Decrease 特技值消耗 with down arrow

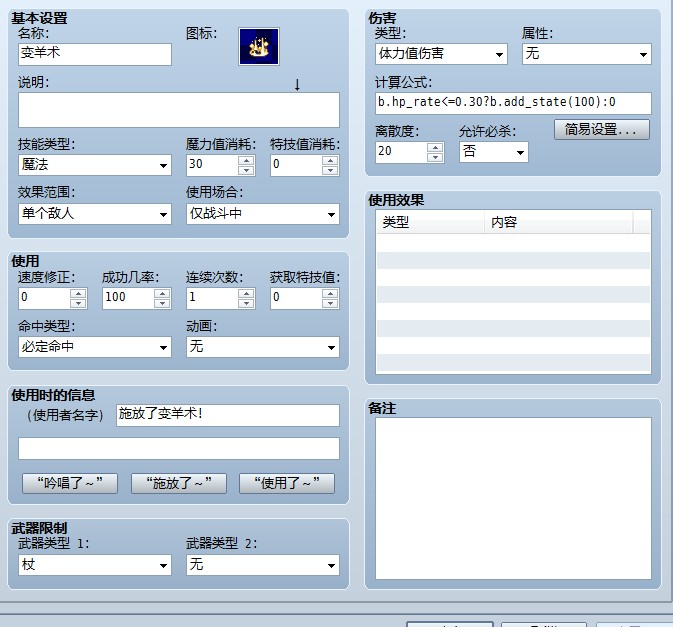tap(330, 170)
